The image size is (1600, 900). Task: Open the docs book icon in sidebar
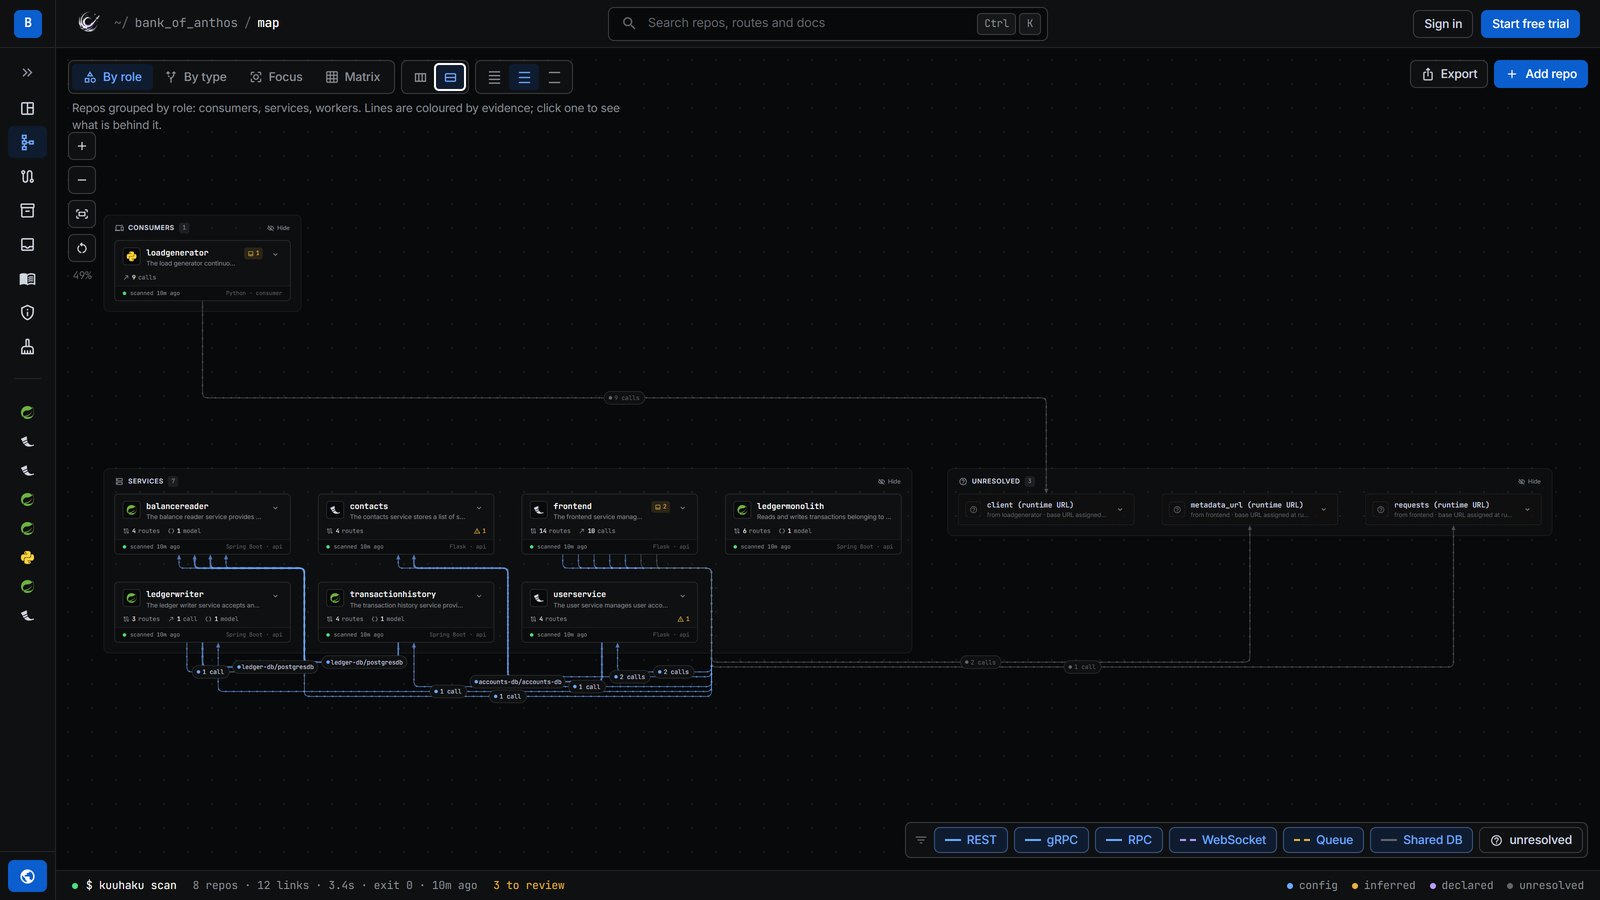[x=27, y=279]
